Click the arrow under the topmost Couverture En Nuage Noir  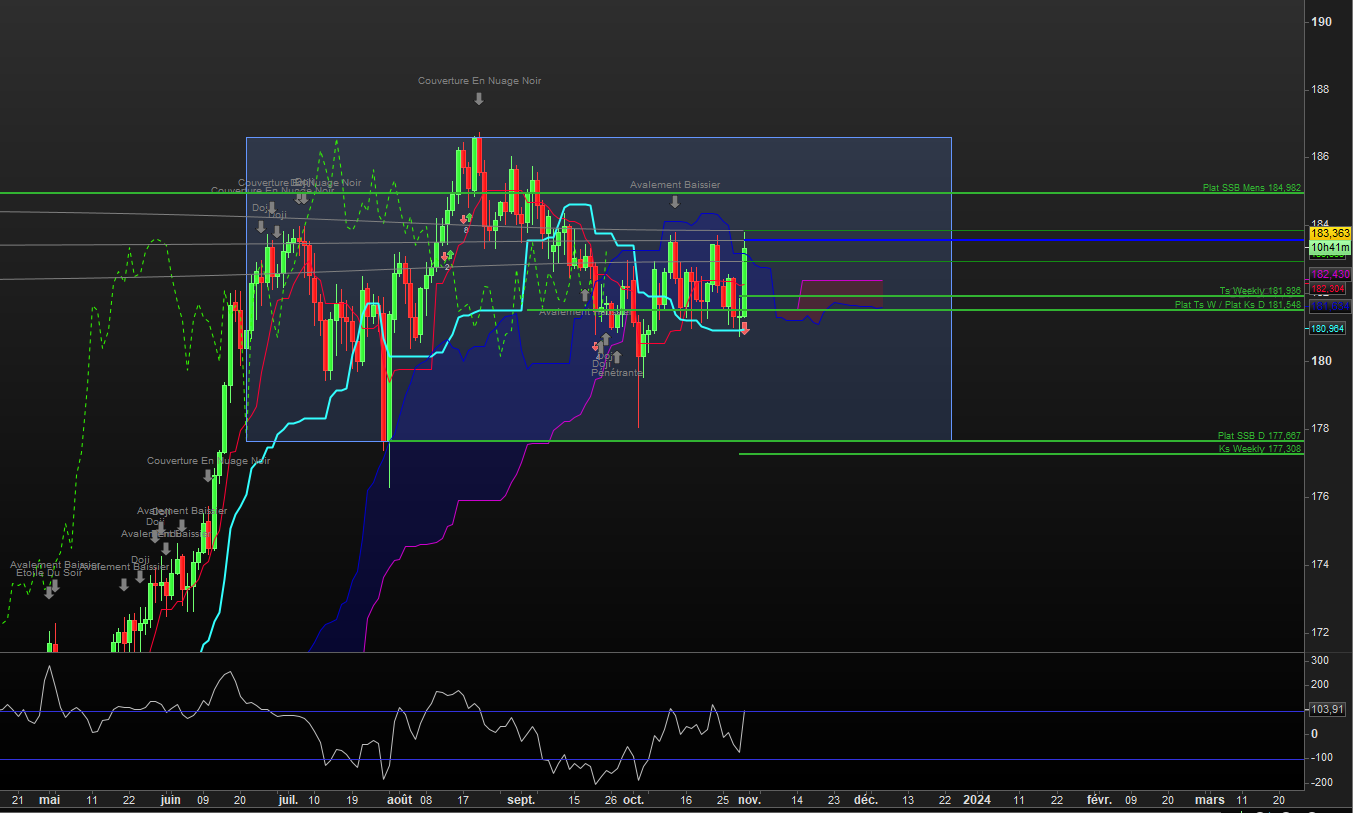pos(479,99)
